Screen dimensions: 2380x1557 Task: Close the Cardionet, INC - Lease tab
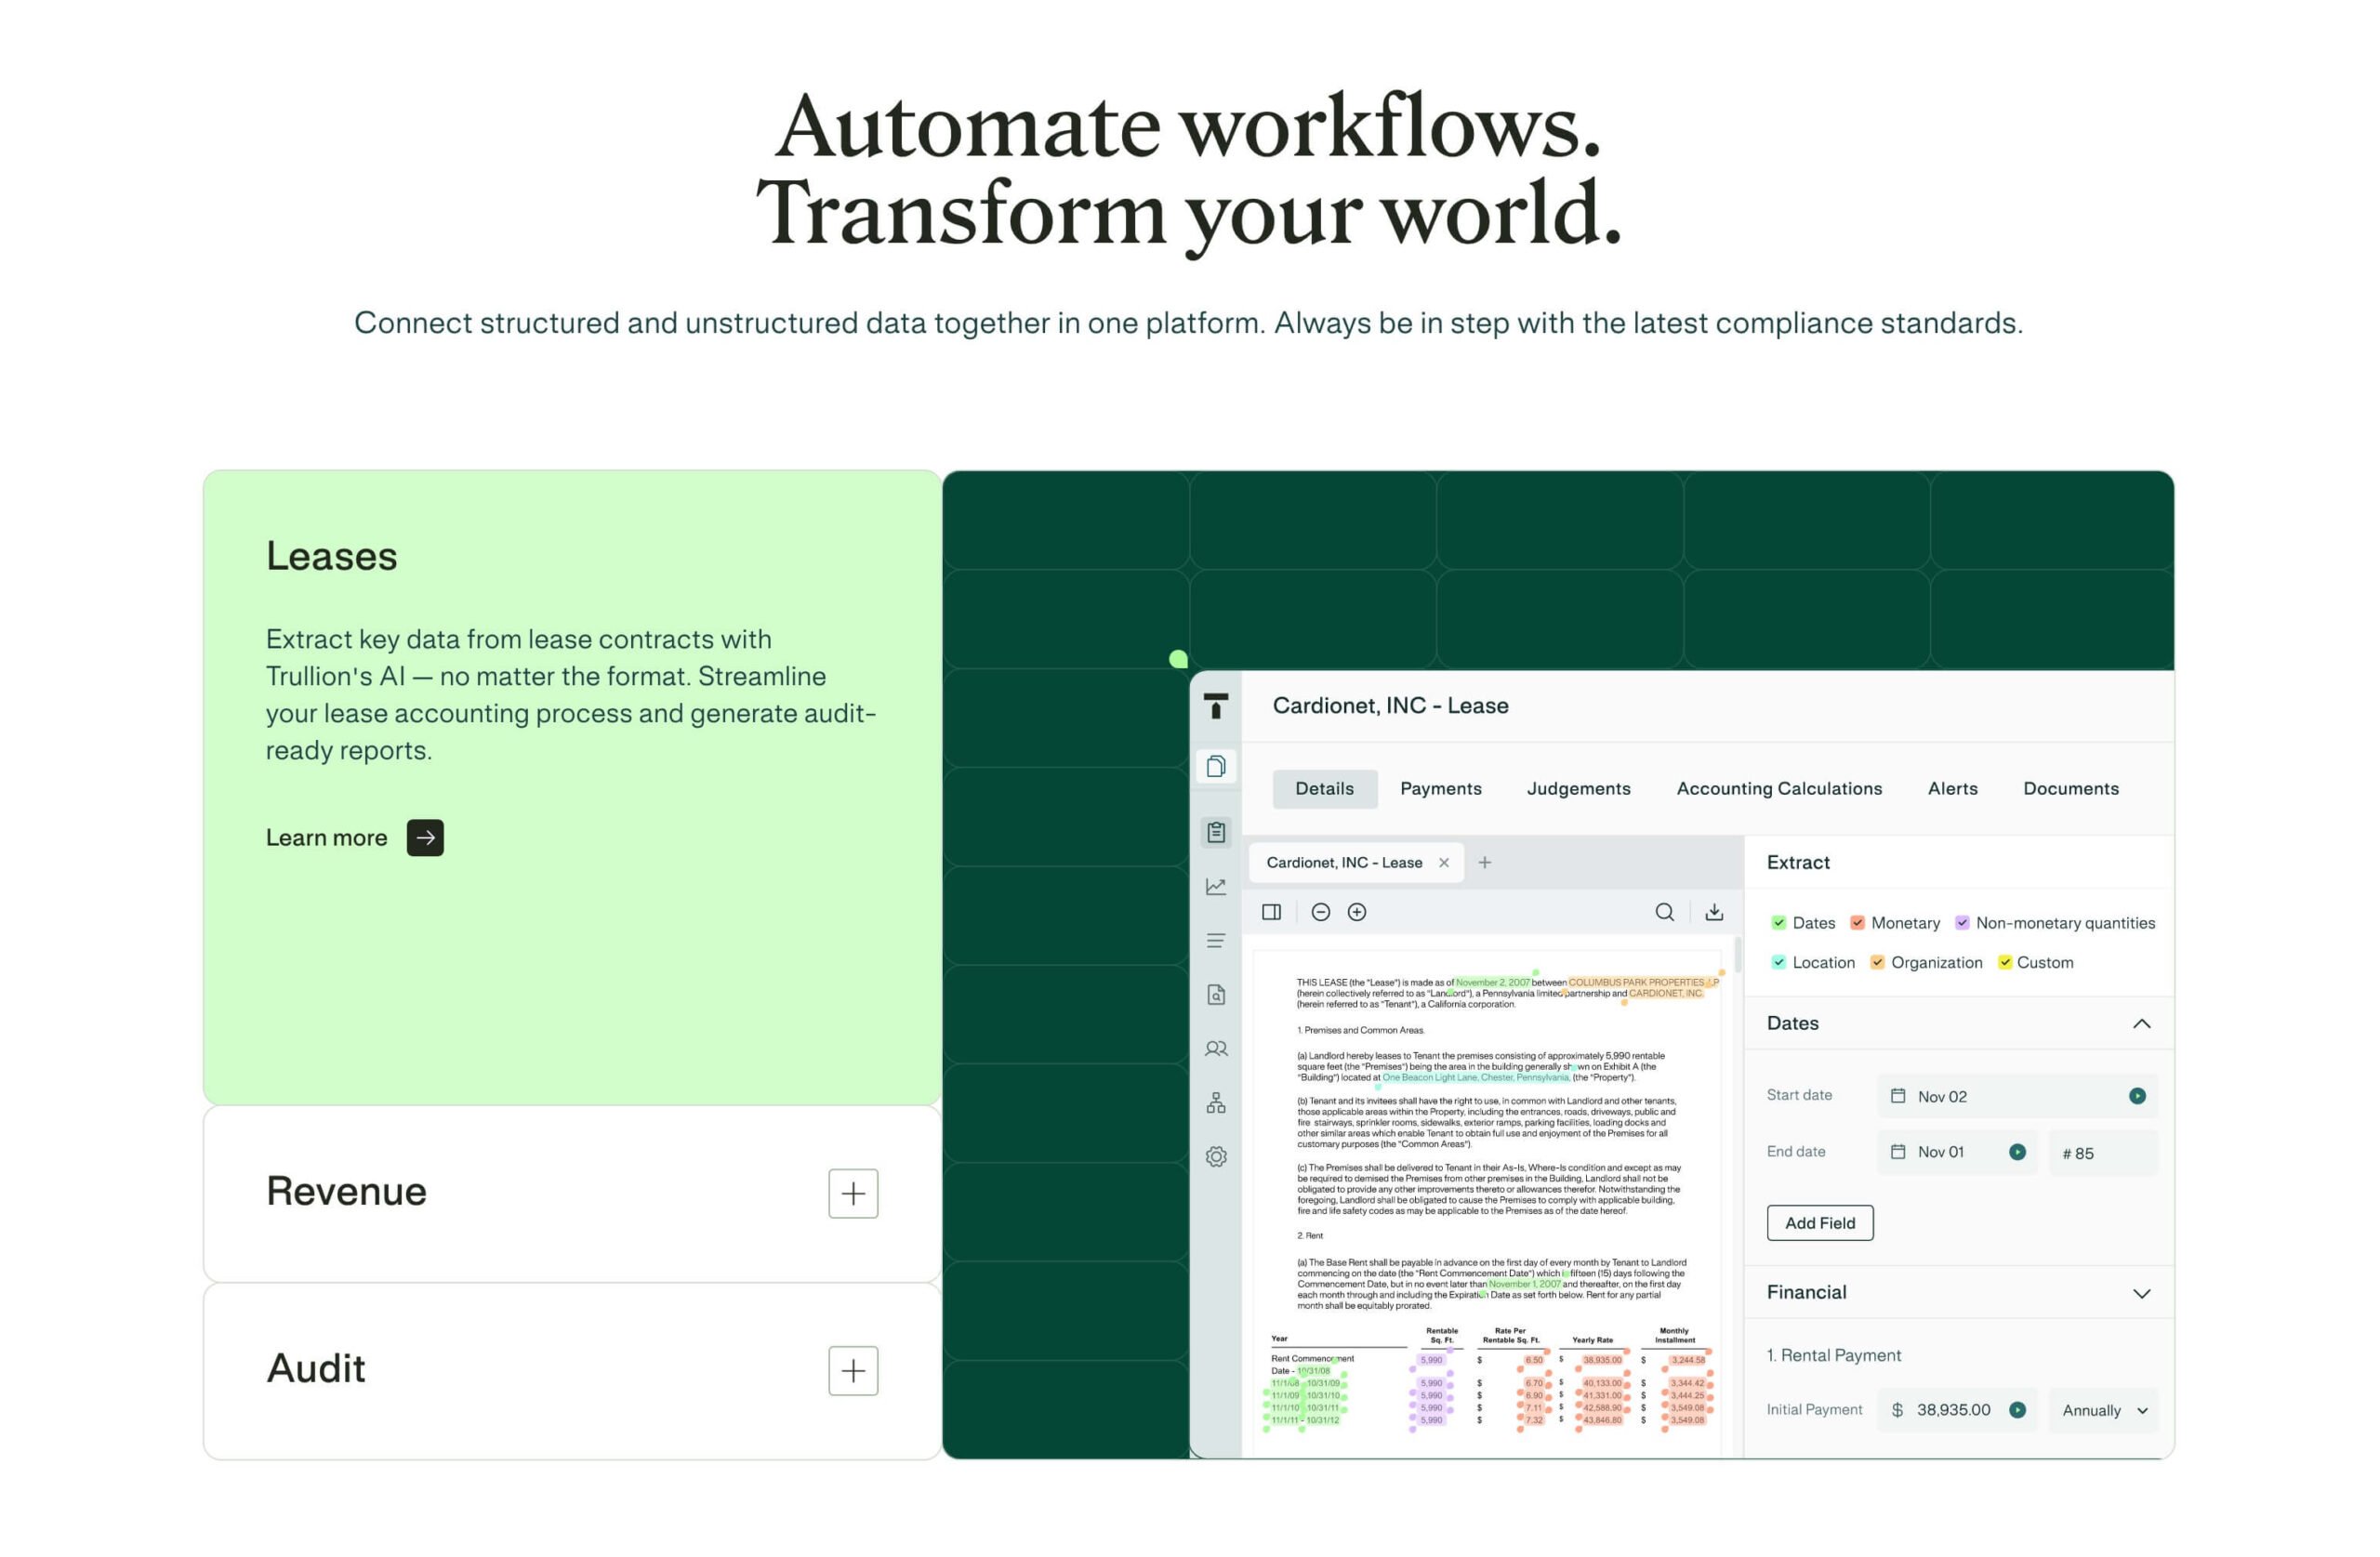[x=1444, y=863]
